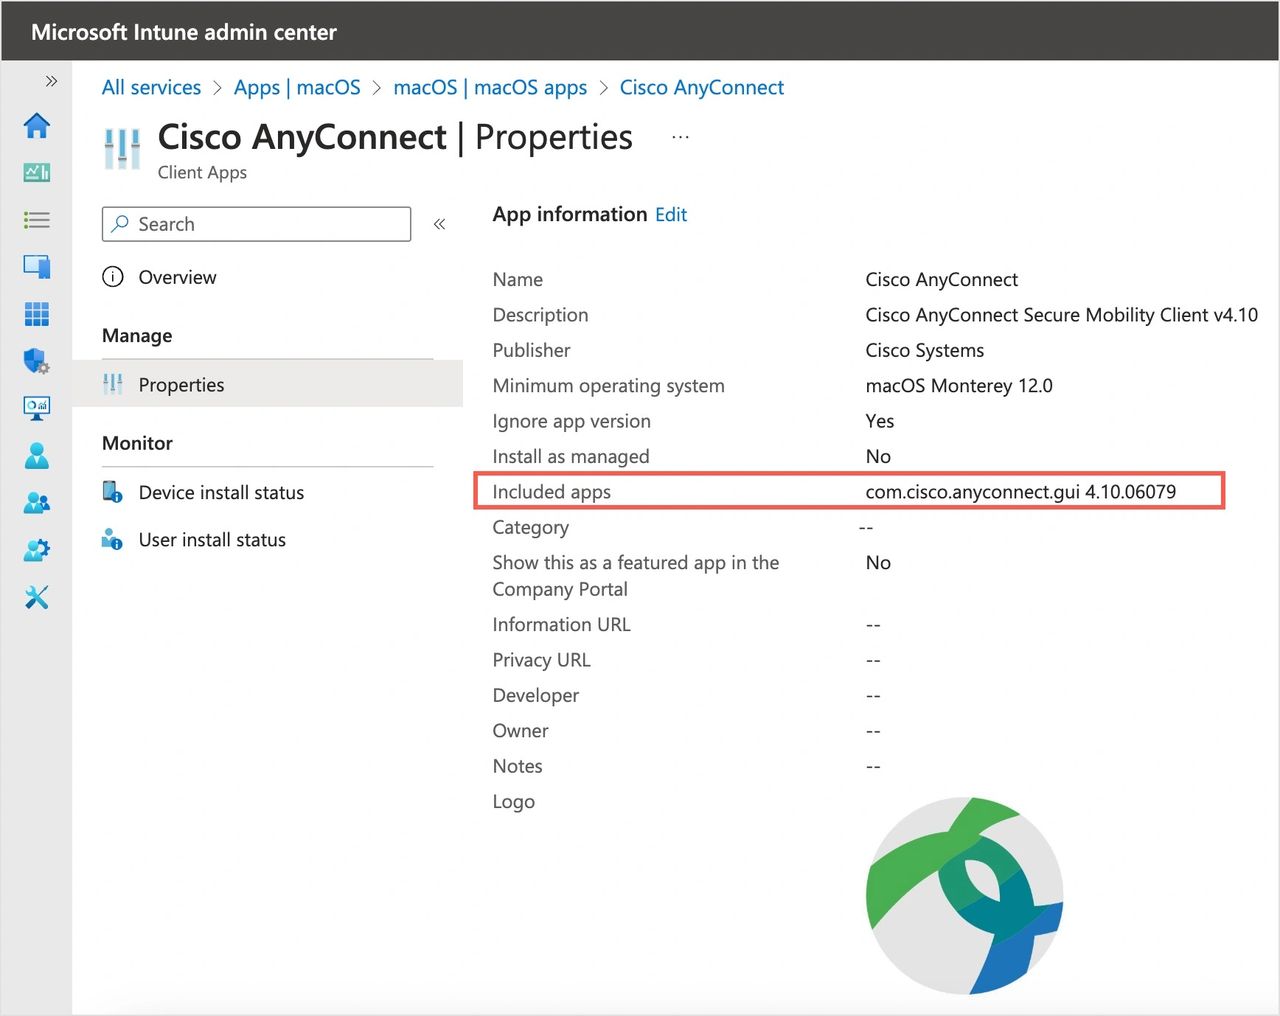Open Devices icon in sidebar
The width and height of the screenshot is (1280, 1016).
click(x=37, y=267)
